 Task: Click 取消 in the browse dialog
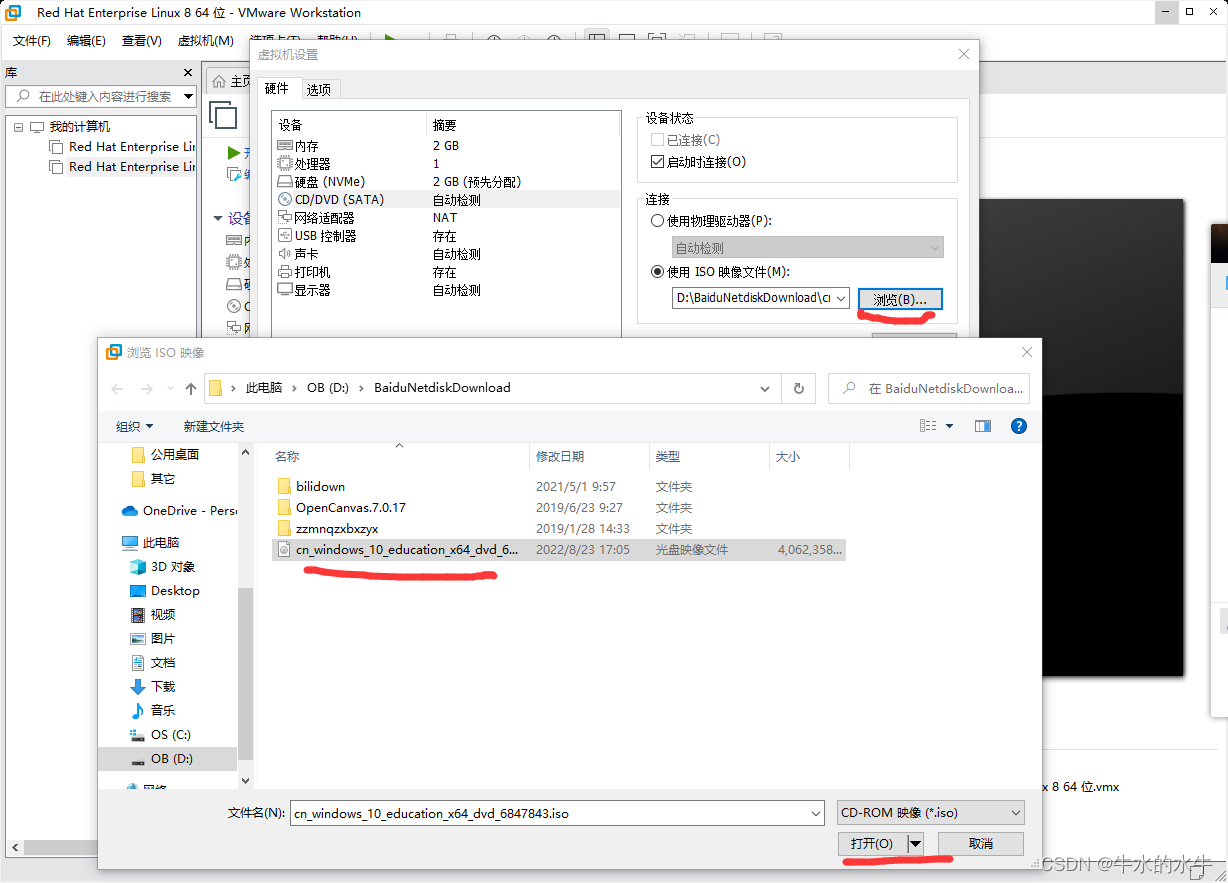tap(981, 844)
